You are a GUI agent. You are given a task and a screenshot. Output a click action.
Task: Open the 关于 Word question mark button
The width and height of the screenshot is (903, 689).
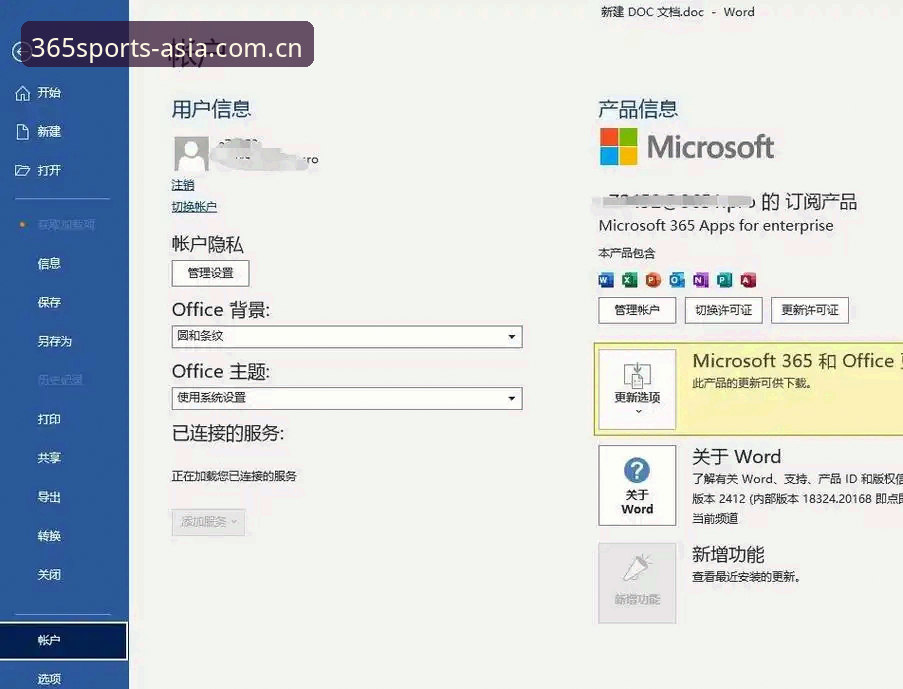point(637,485)
